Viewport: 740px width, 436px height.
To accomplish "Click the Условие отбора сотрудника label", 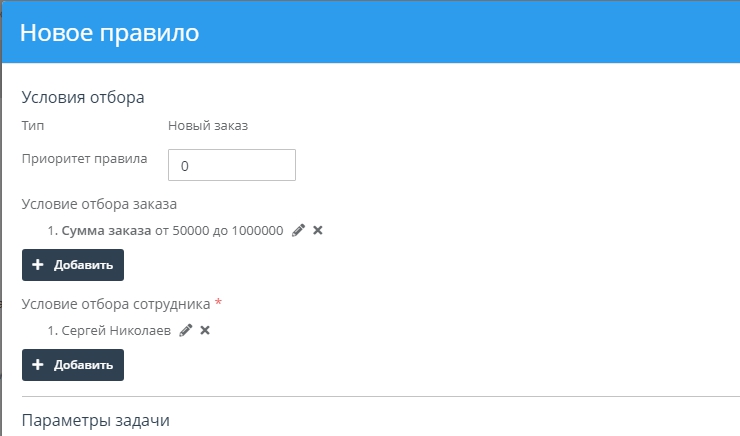I will pyautogui.click(x=115, y=303).
